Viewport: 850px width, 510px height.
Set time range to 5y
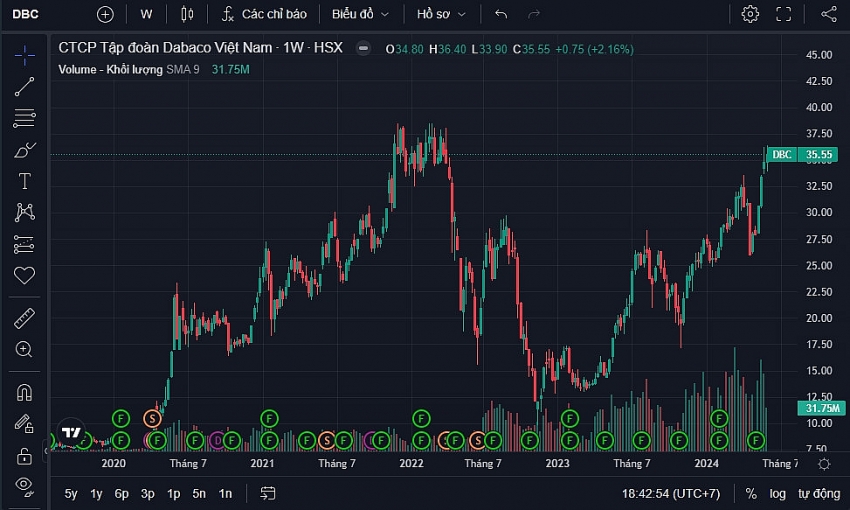(71, 493)
